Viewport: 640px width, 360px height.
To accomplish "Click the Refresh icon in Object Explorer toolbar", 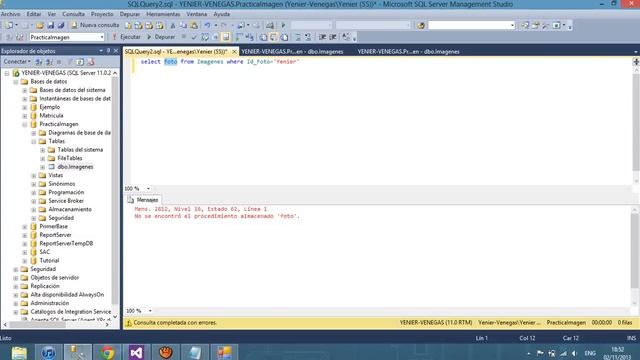I will (80, 62).
